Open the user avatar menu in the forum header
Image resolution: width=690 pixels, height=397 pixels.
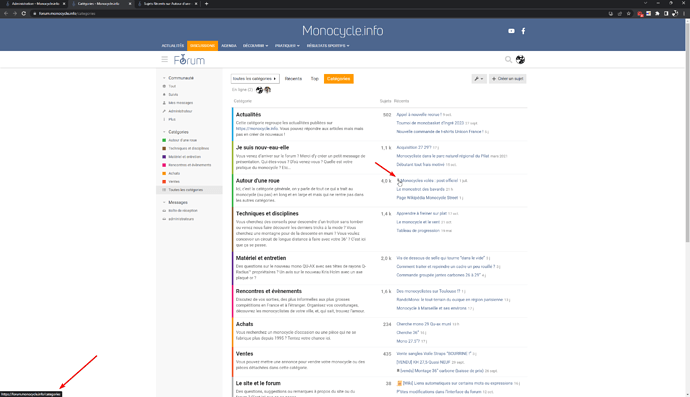pos(520,59)
